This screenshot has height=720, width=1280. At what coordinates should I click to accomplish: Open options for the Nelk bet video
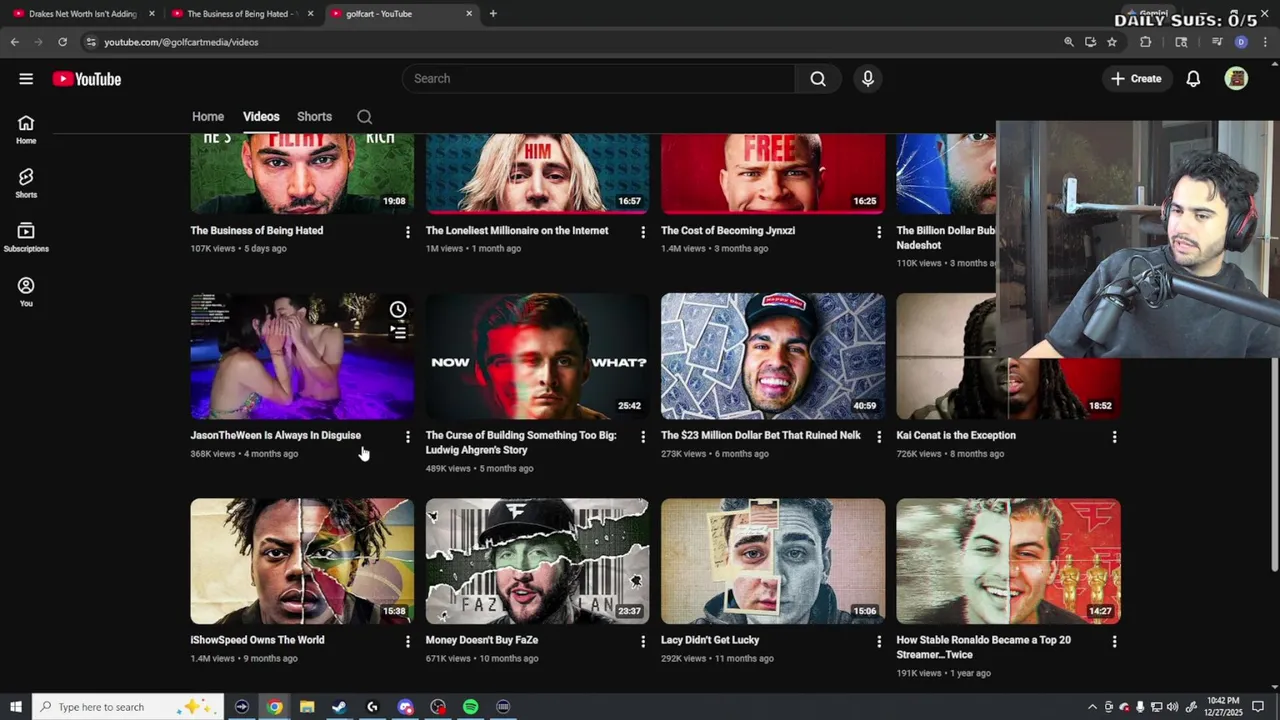point(879,437)
